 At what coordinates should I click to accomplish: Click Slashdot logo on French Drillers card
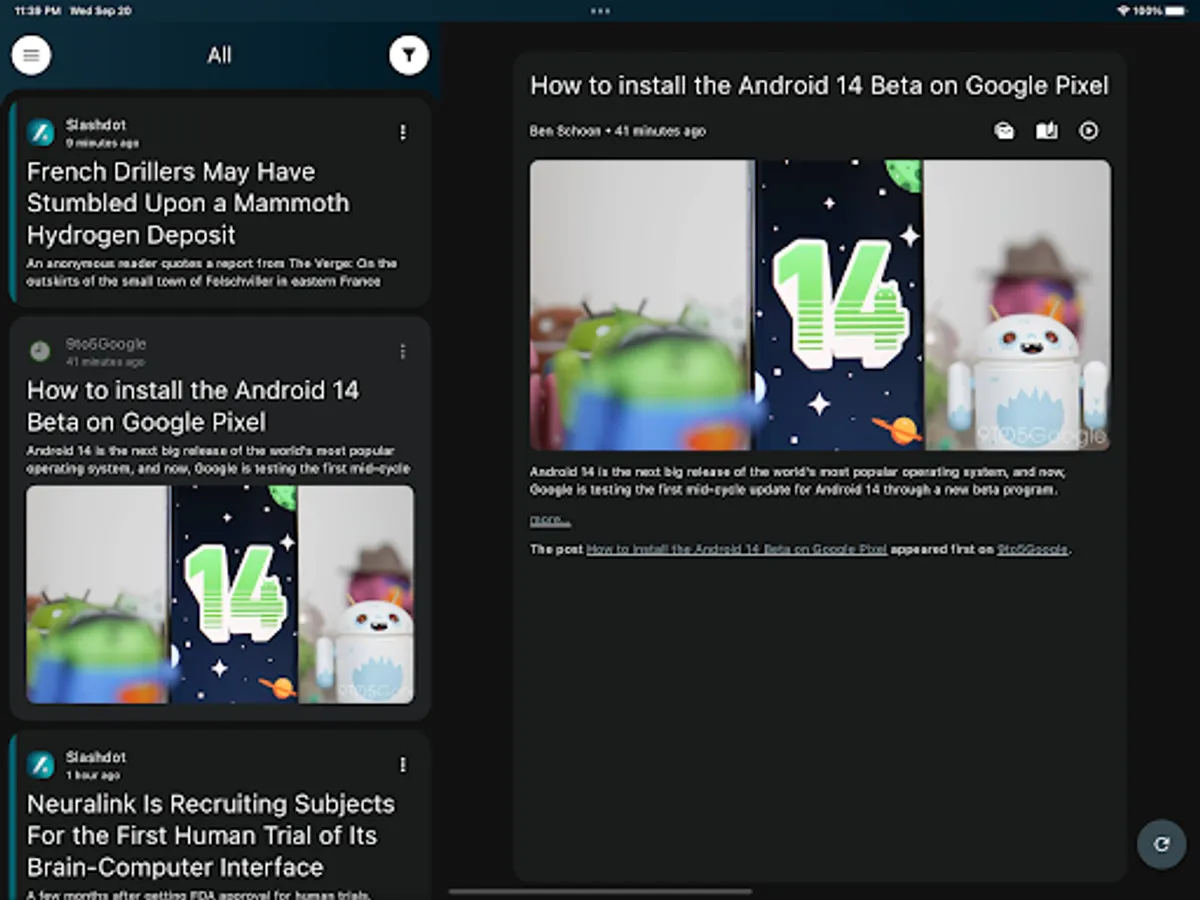(40, 132)
